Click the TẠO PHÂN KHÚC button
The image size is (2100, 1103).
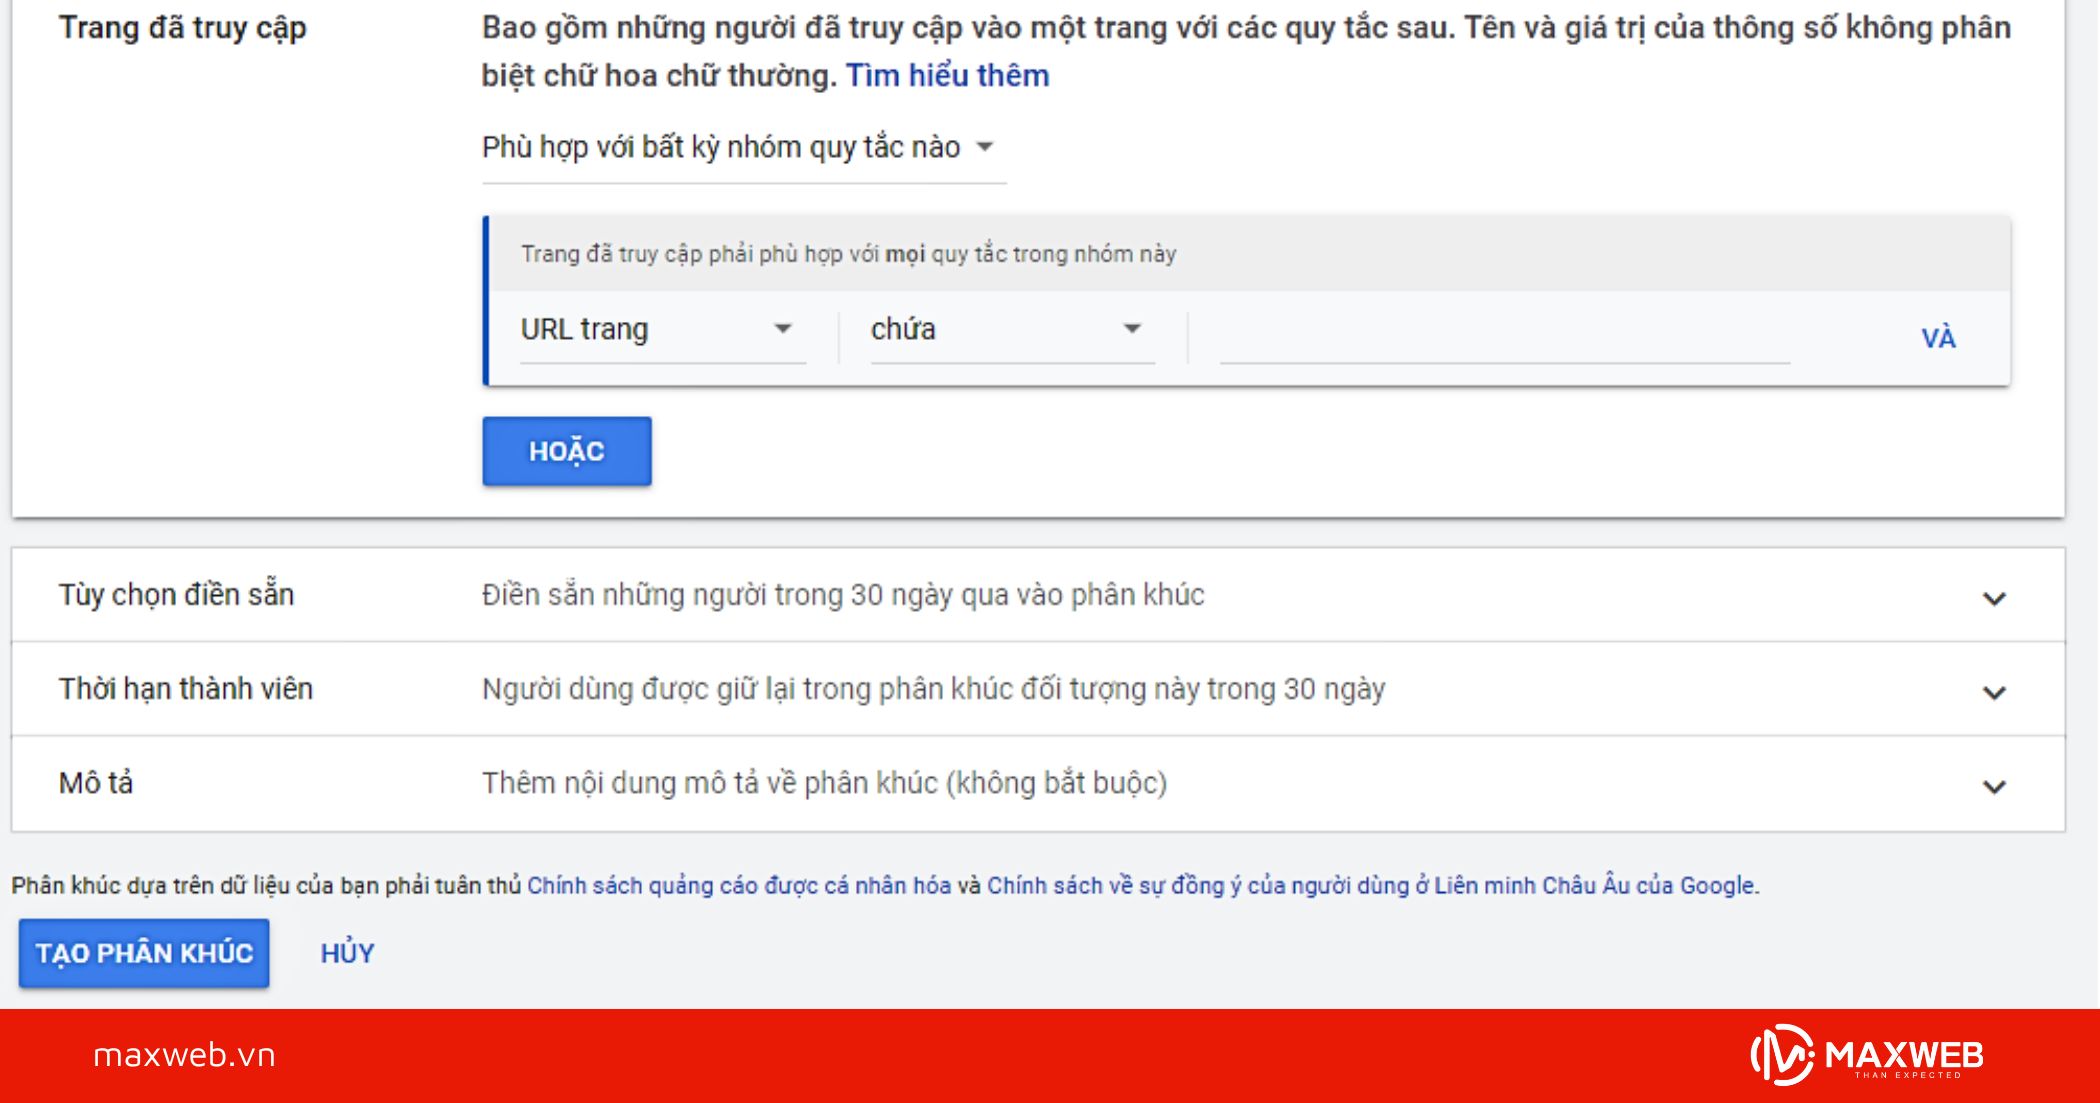(143, 952)
